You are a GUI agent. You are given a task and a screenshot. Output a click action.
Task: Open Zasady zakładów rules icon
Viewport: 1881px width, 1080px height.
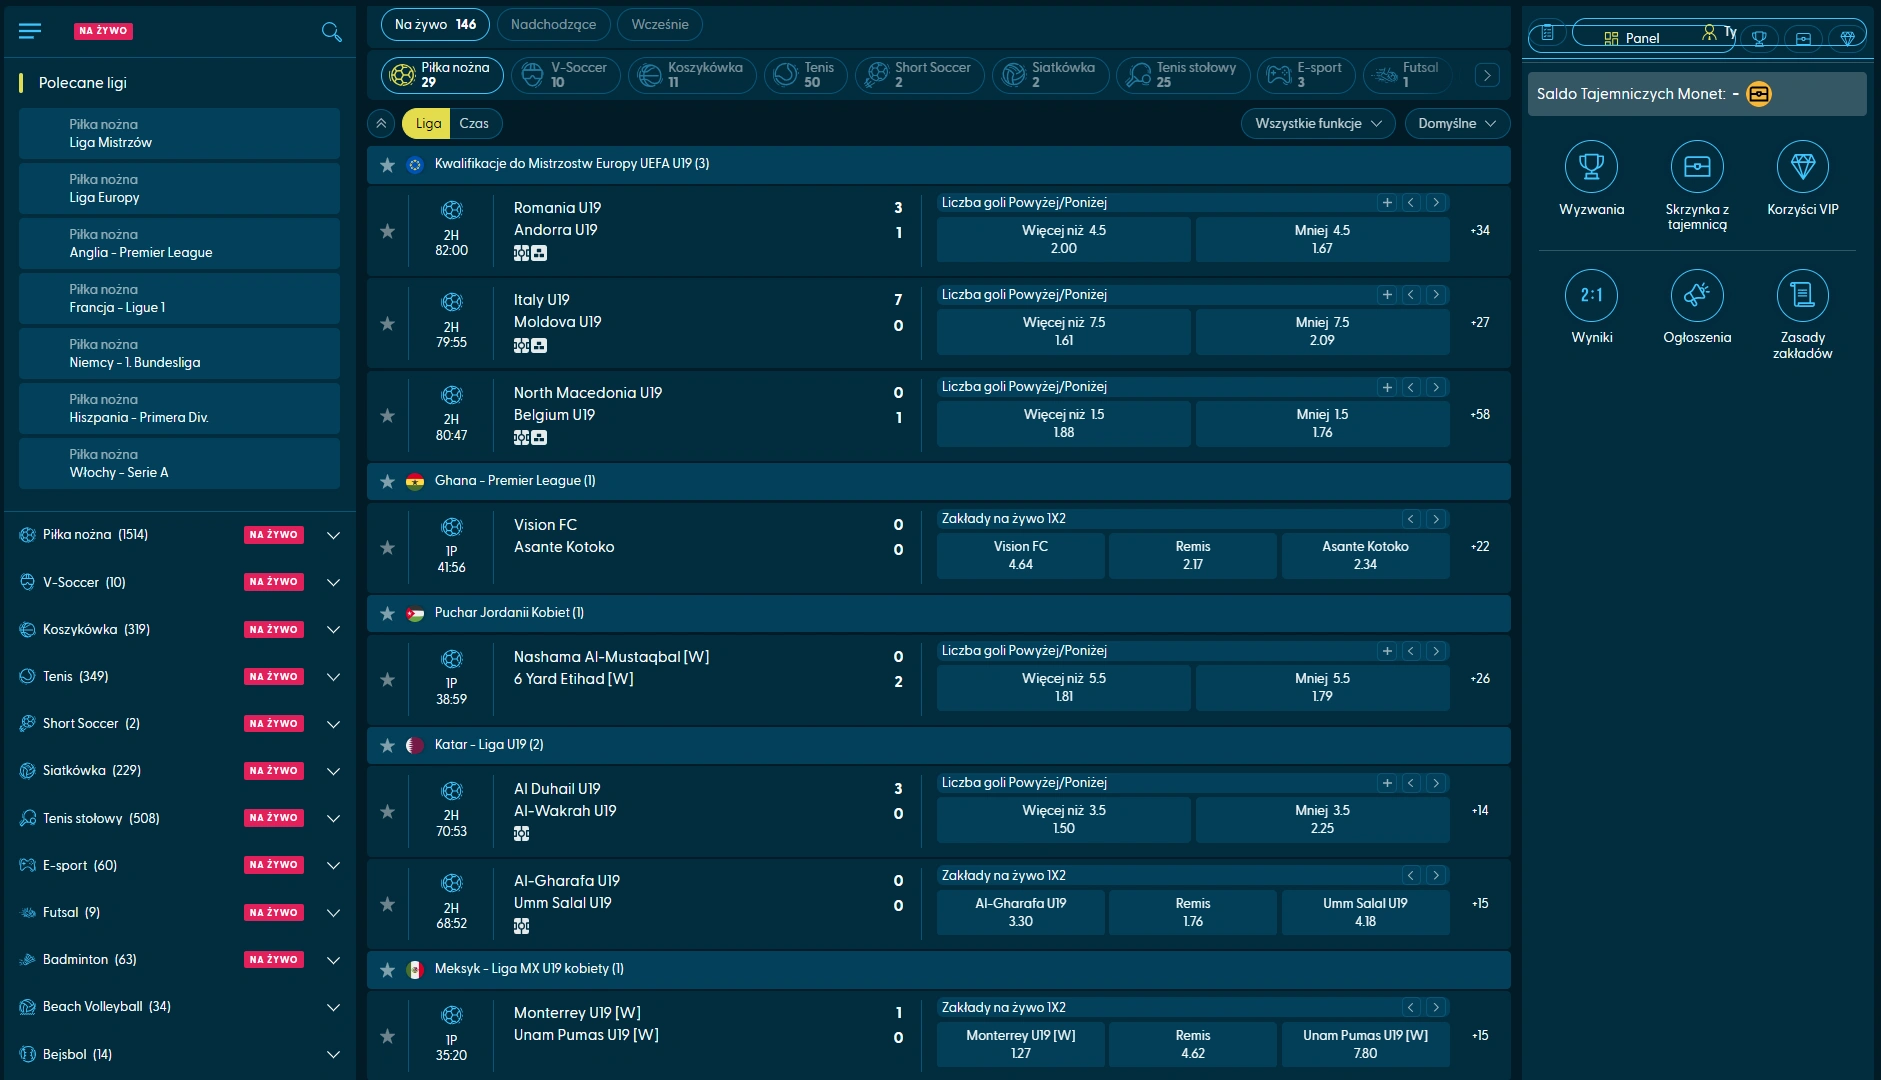pyautogui.click(x=1802, y=295)
